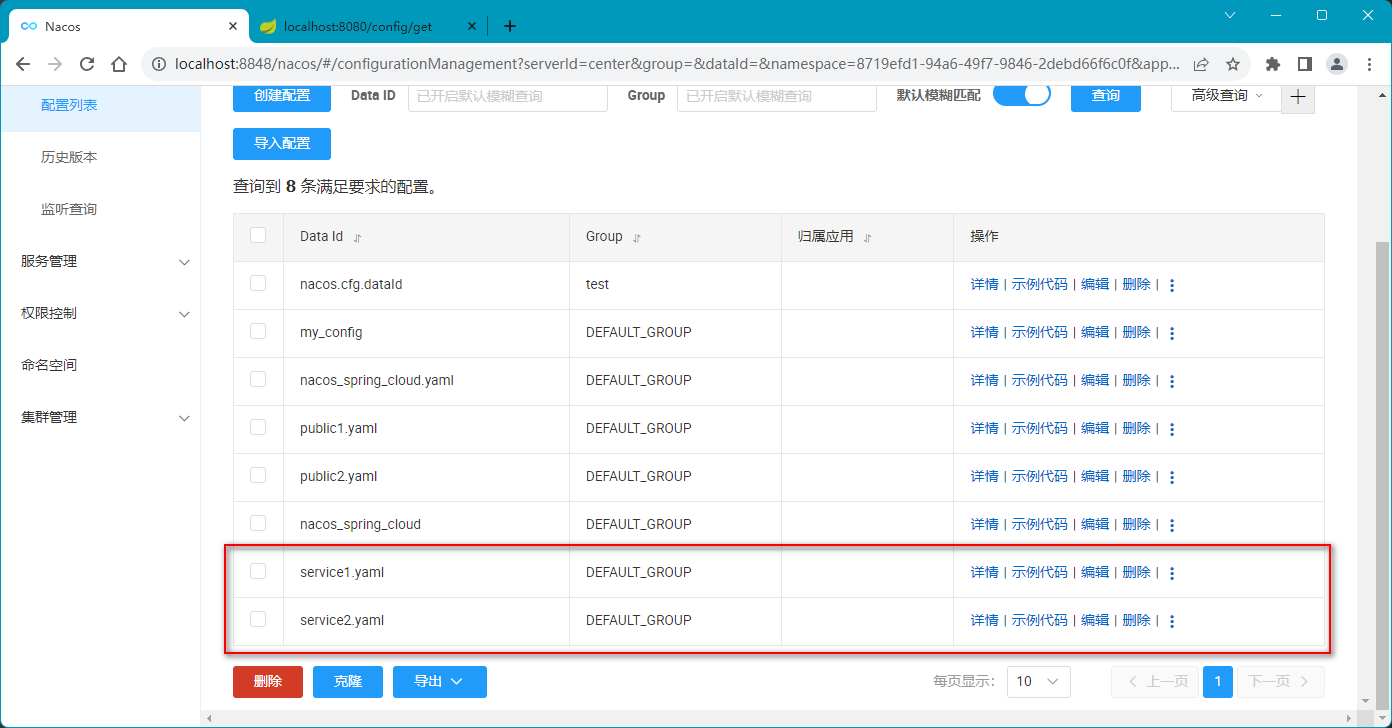Check the public2.yaml row
1392x728 pixels.
click(258, 475)
